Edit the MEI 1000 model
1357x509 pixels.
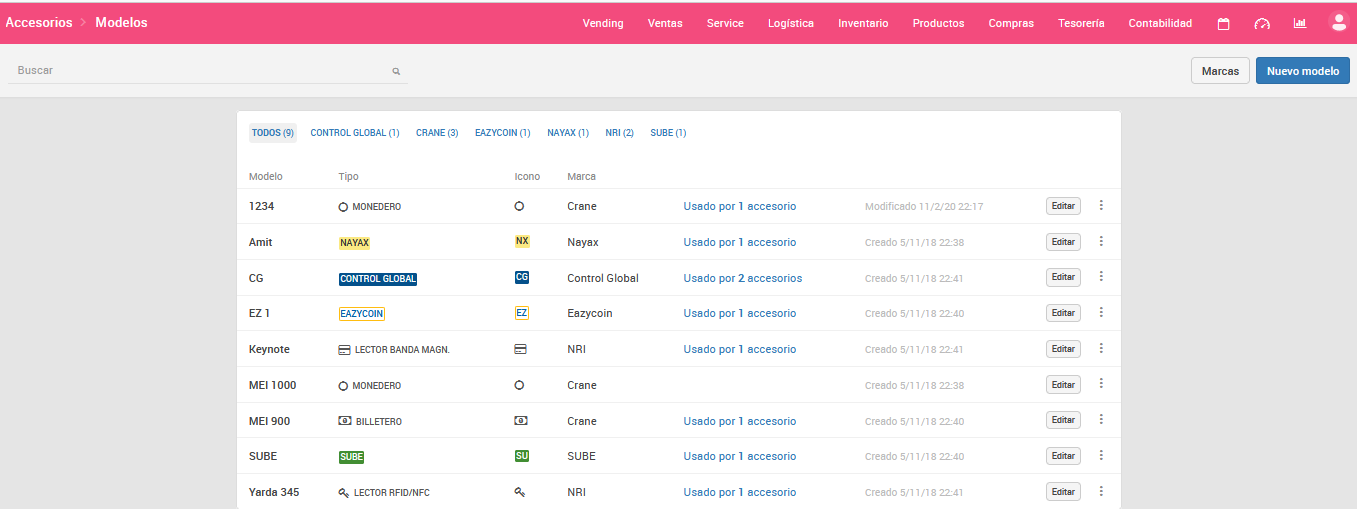click(x=1063, y=385)
